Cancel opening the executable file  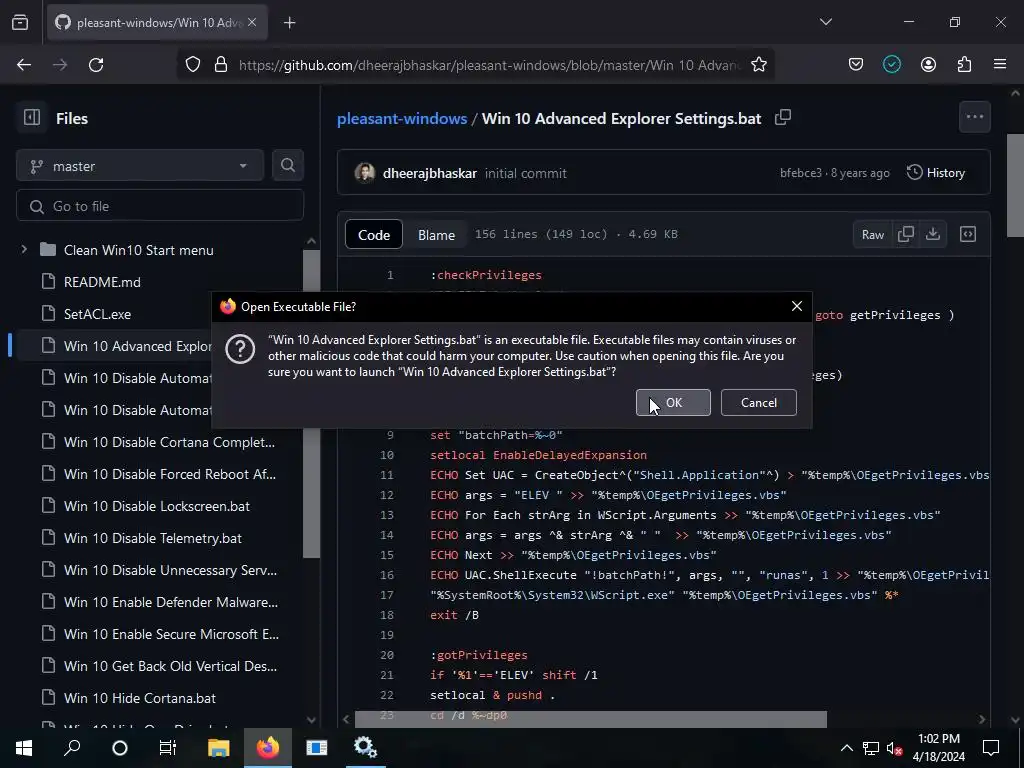758,402
